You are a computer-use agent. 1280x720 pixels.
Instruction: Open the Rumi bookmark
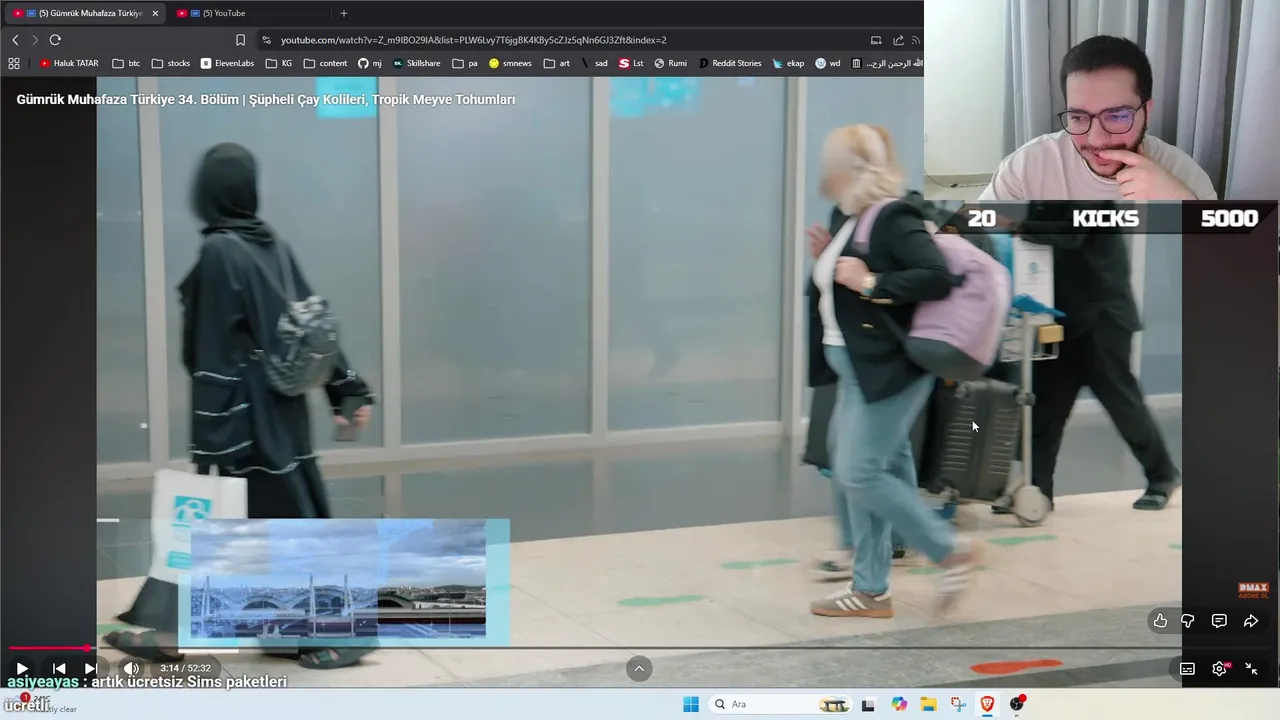click(x=671, y=63)
